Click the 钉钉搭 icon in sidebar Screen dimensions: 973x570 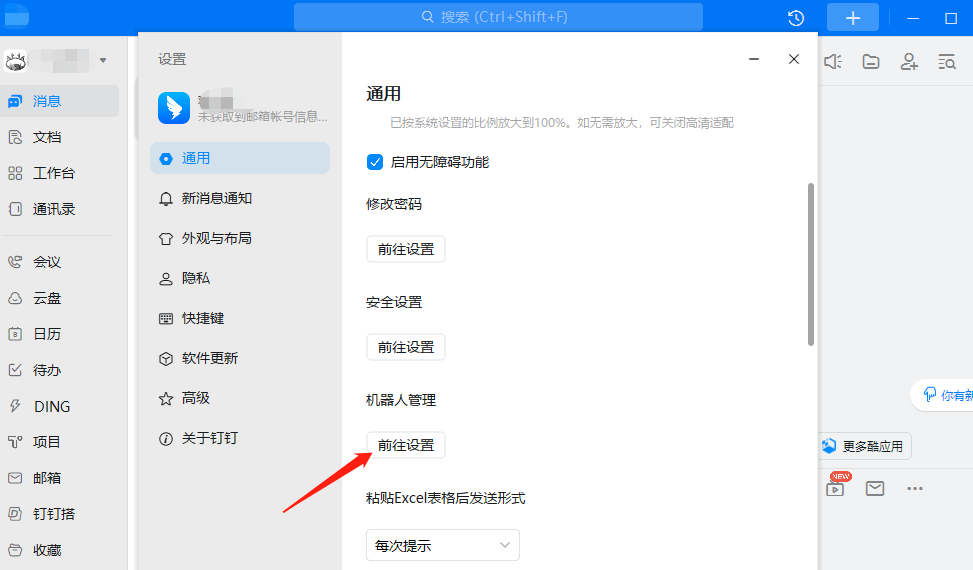tap(15, 514)
